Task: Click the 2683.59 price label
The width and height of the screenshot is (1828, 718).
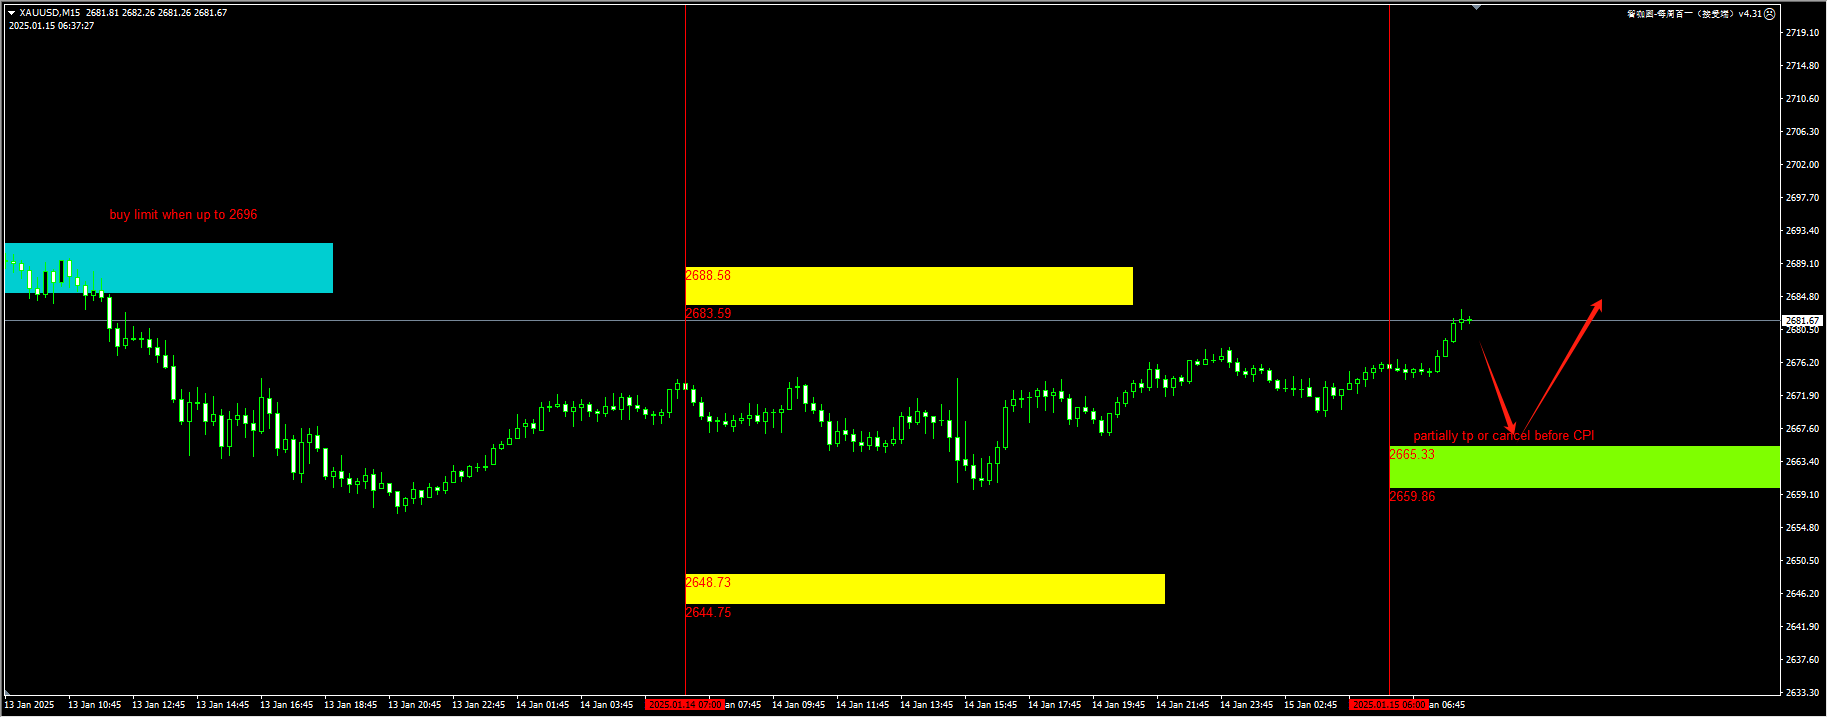Action: coord(708,314)
